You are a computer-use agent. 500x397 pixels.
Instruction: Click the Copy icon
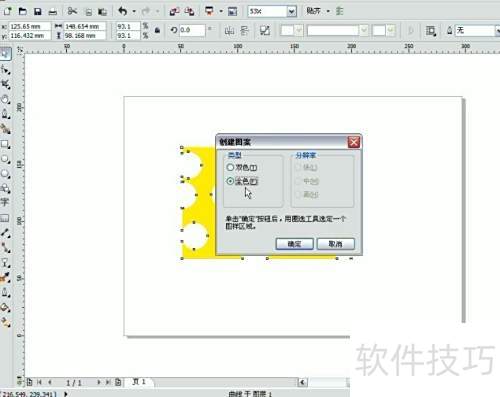(88, 12)
